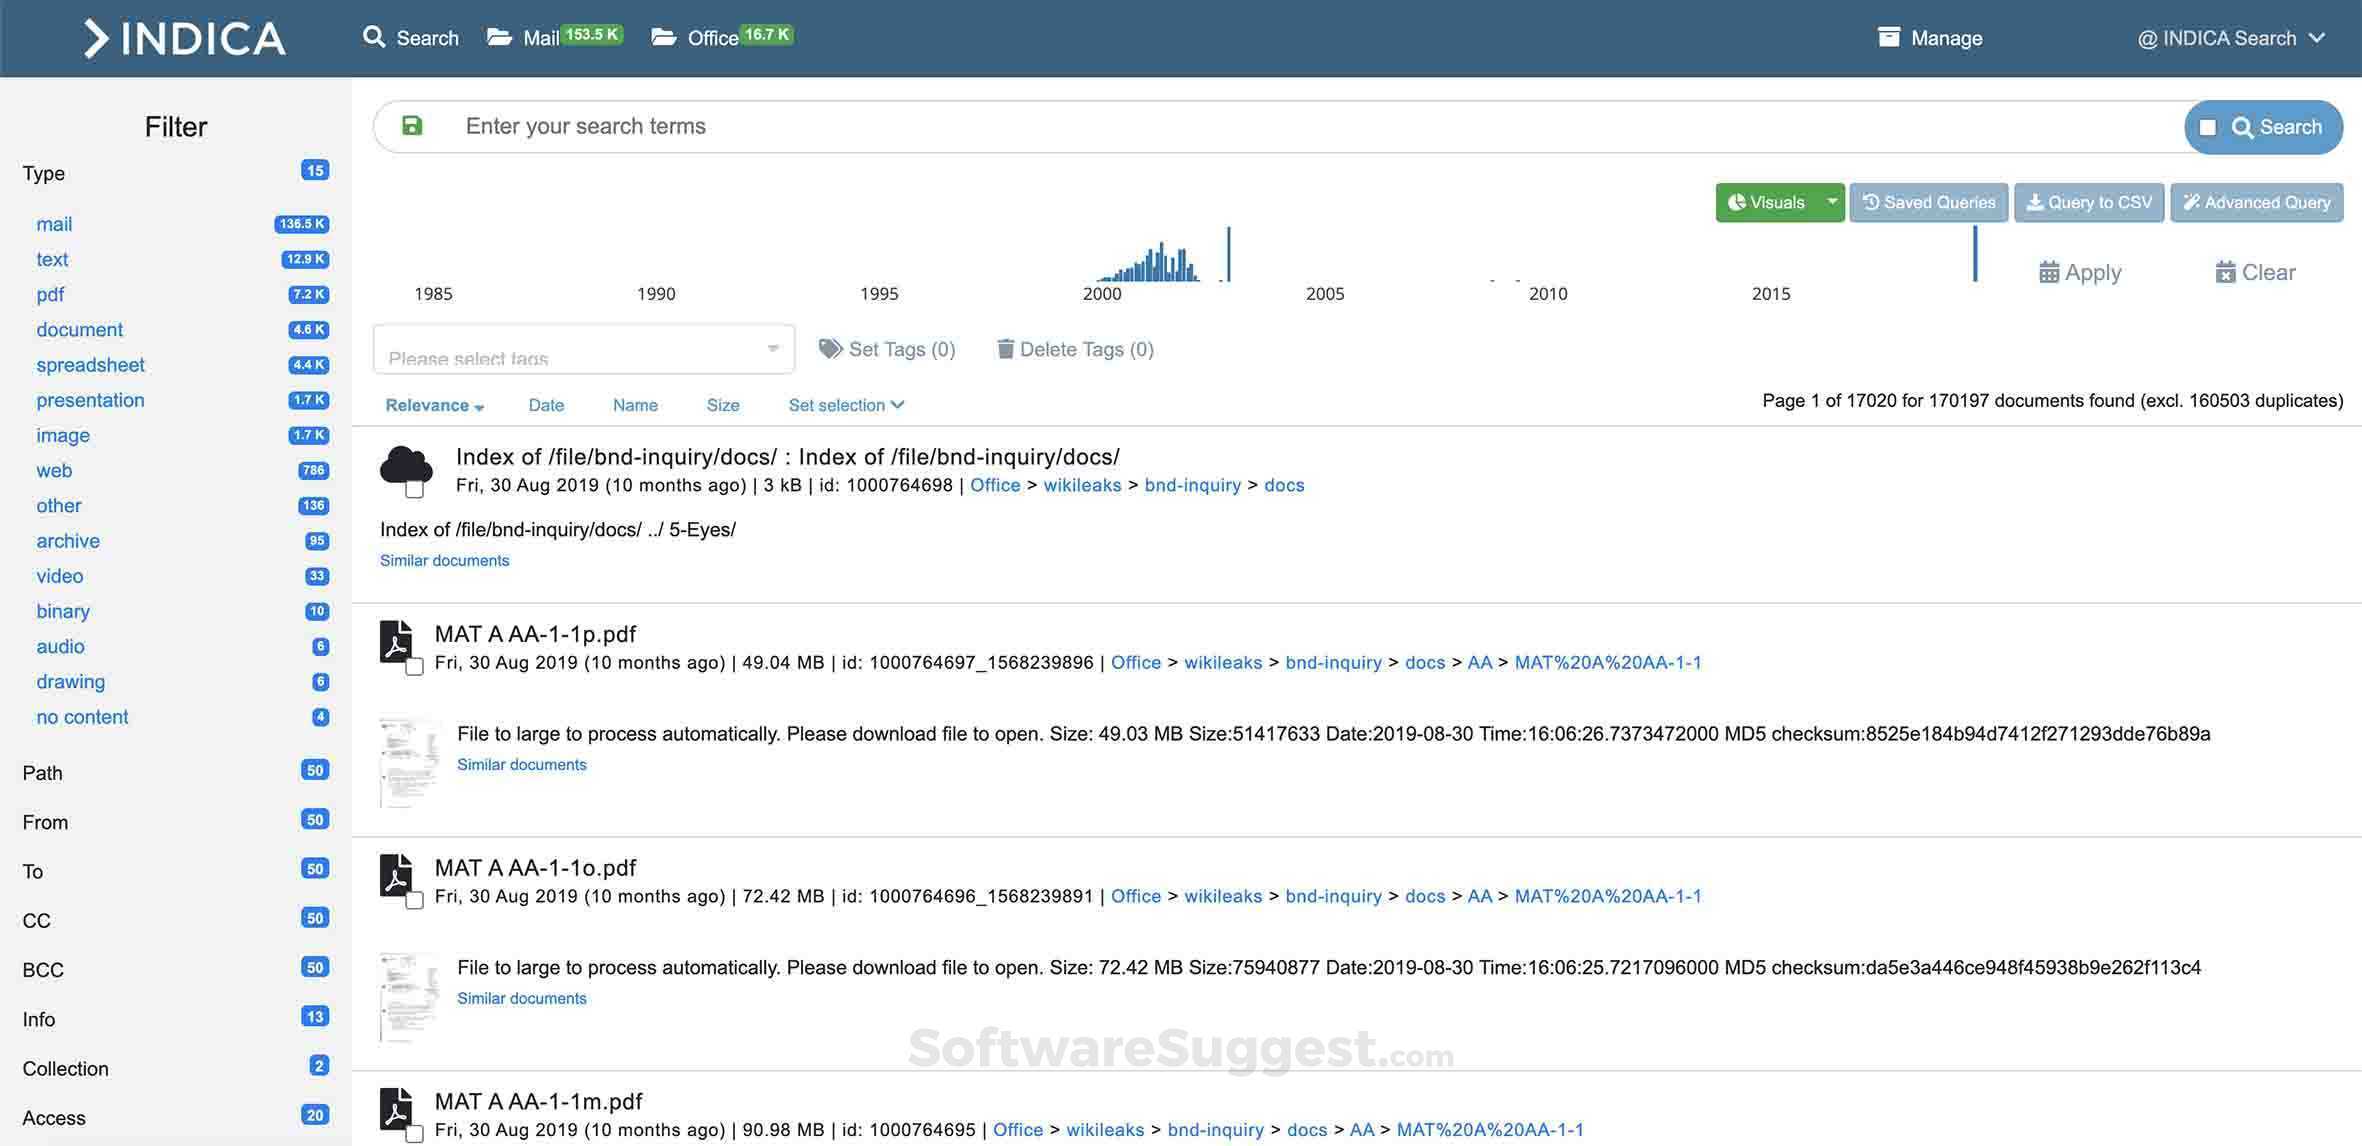Check the checkbox under the cloud result

pyautogui.click(x=412, y=490)
